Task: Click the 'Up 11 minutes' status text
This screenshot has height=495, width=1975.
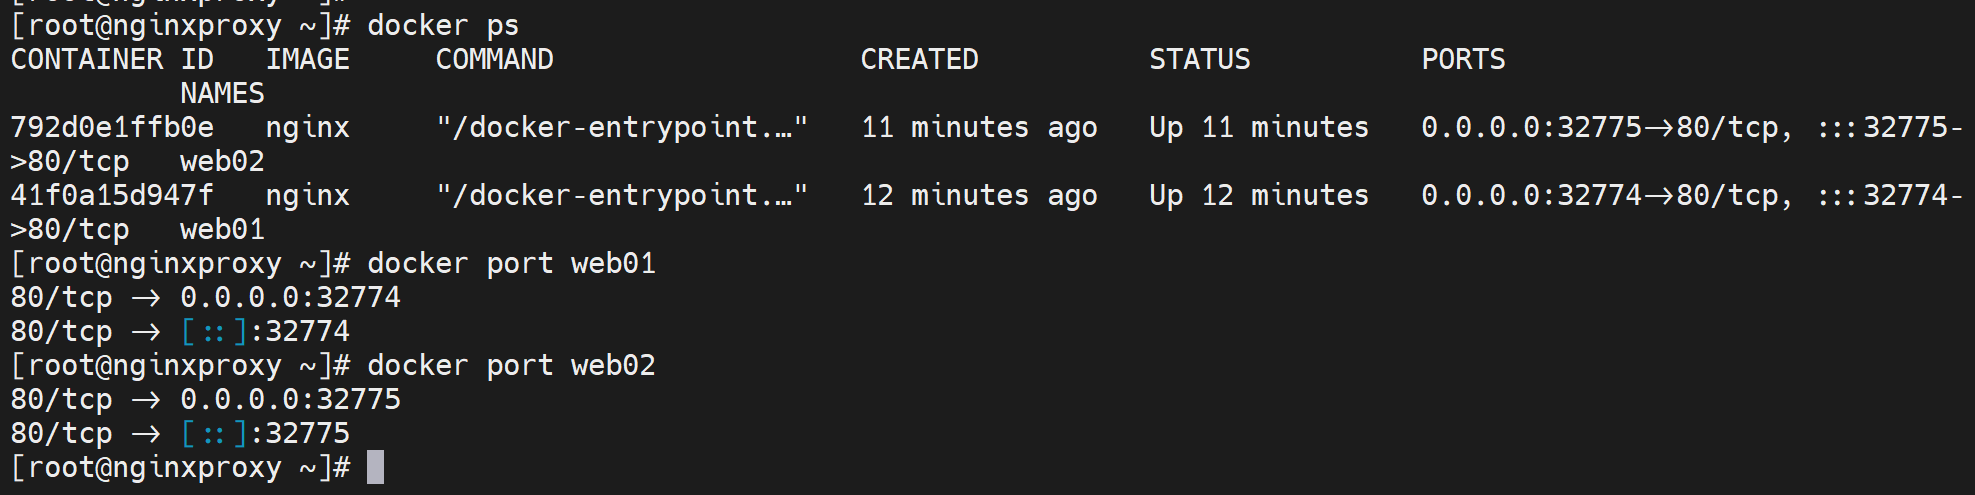Action: (1258, 127)
